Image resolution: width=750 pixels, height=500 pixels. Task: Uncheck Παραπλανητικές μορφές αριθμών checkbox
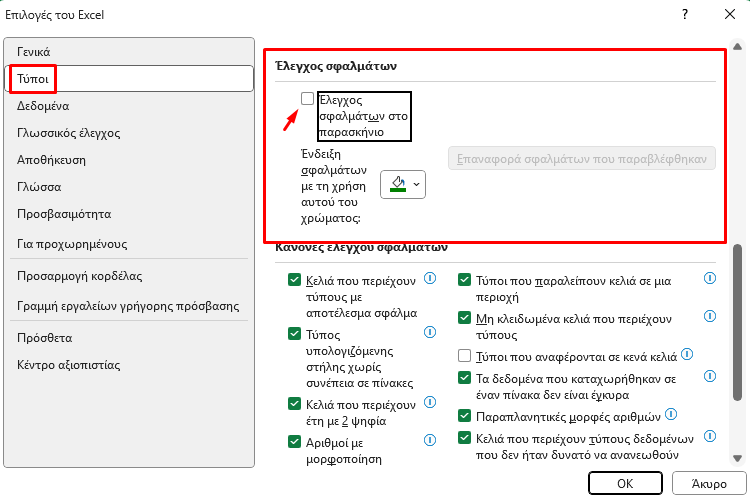(x=464, y=416)
